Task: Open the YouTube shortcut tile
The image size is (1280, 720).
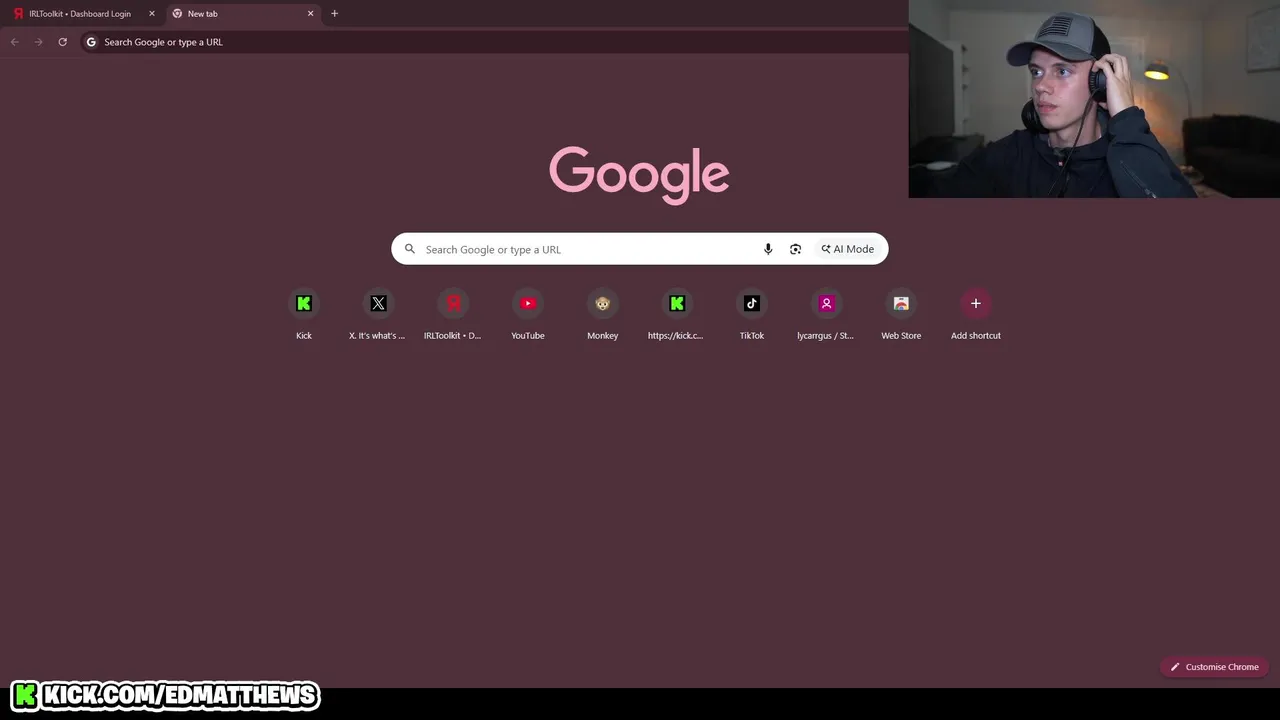Action: (528, 315)
